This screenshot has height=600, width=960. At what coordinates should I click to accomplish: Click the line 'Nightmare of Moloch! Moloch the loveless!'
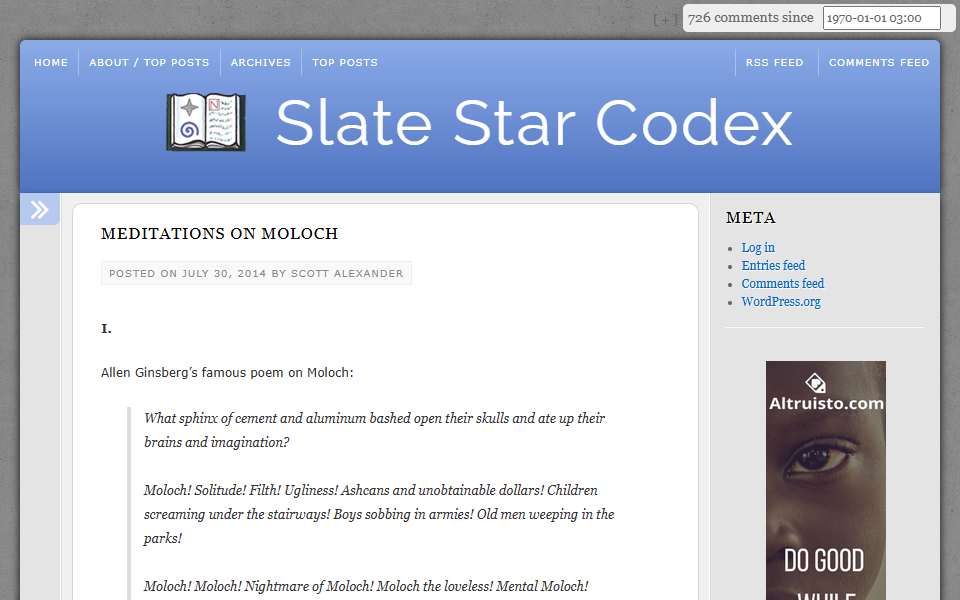tap(366, 586)
